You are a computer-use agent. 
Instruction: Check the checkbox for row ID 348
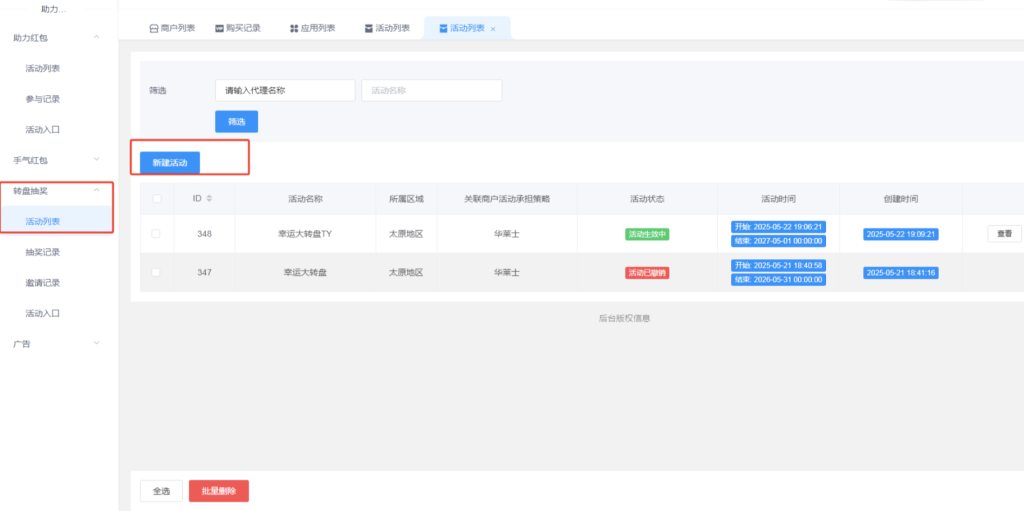click(155, 234)
